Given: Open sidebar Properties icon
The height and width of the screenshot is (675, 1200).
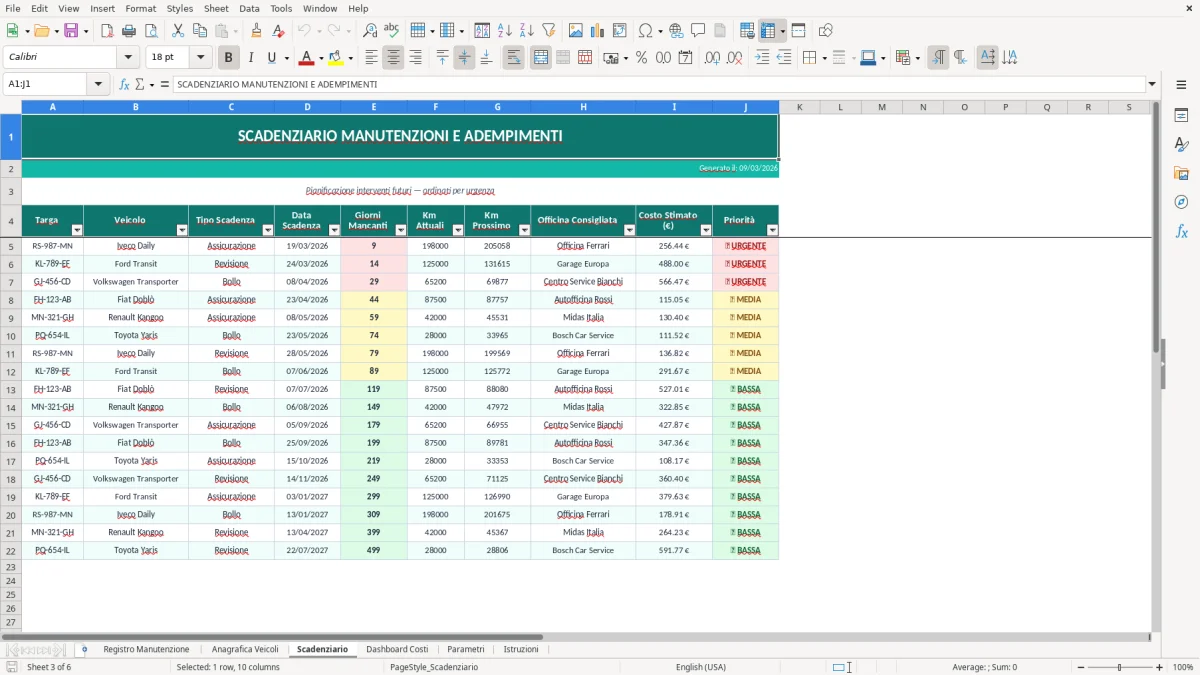Looking at the screenshot, I should click(1181, 115).
